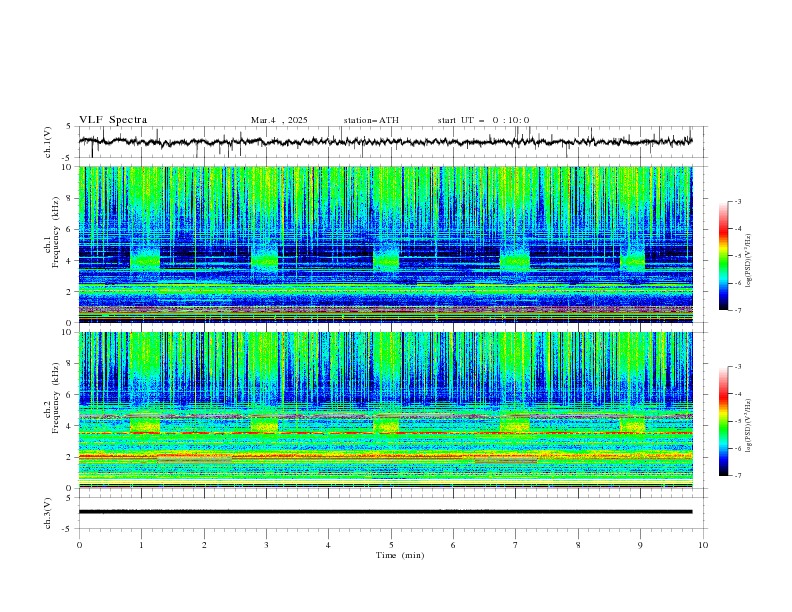Screen dimensions: 792x612
Task: Click time axis tick label "3"
Action: [266, 545]
